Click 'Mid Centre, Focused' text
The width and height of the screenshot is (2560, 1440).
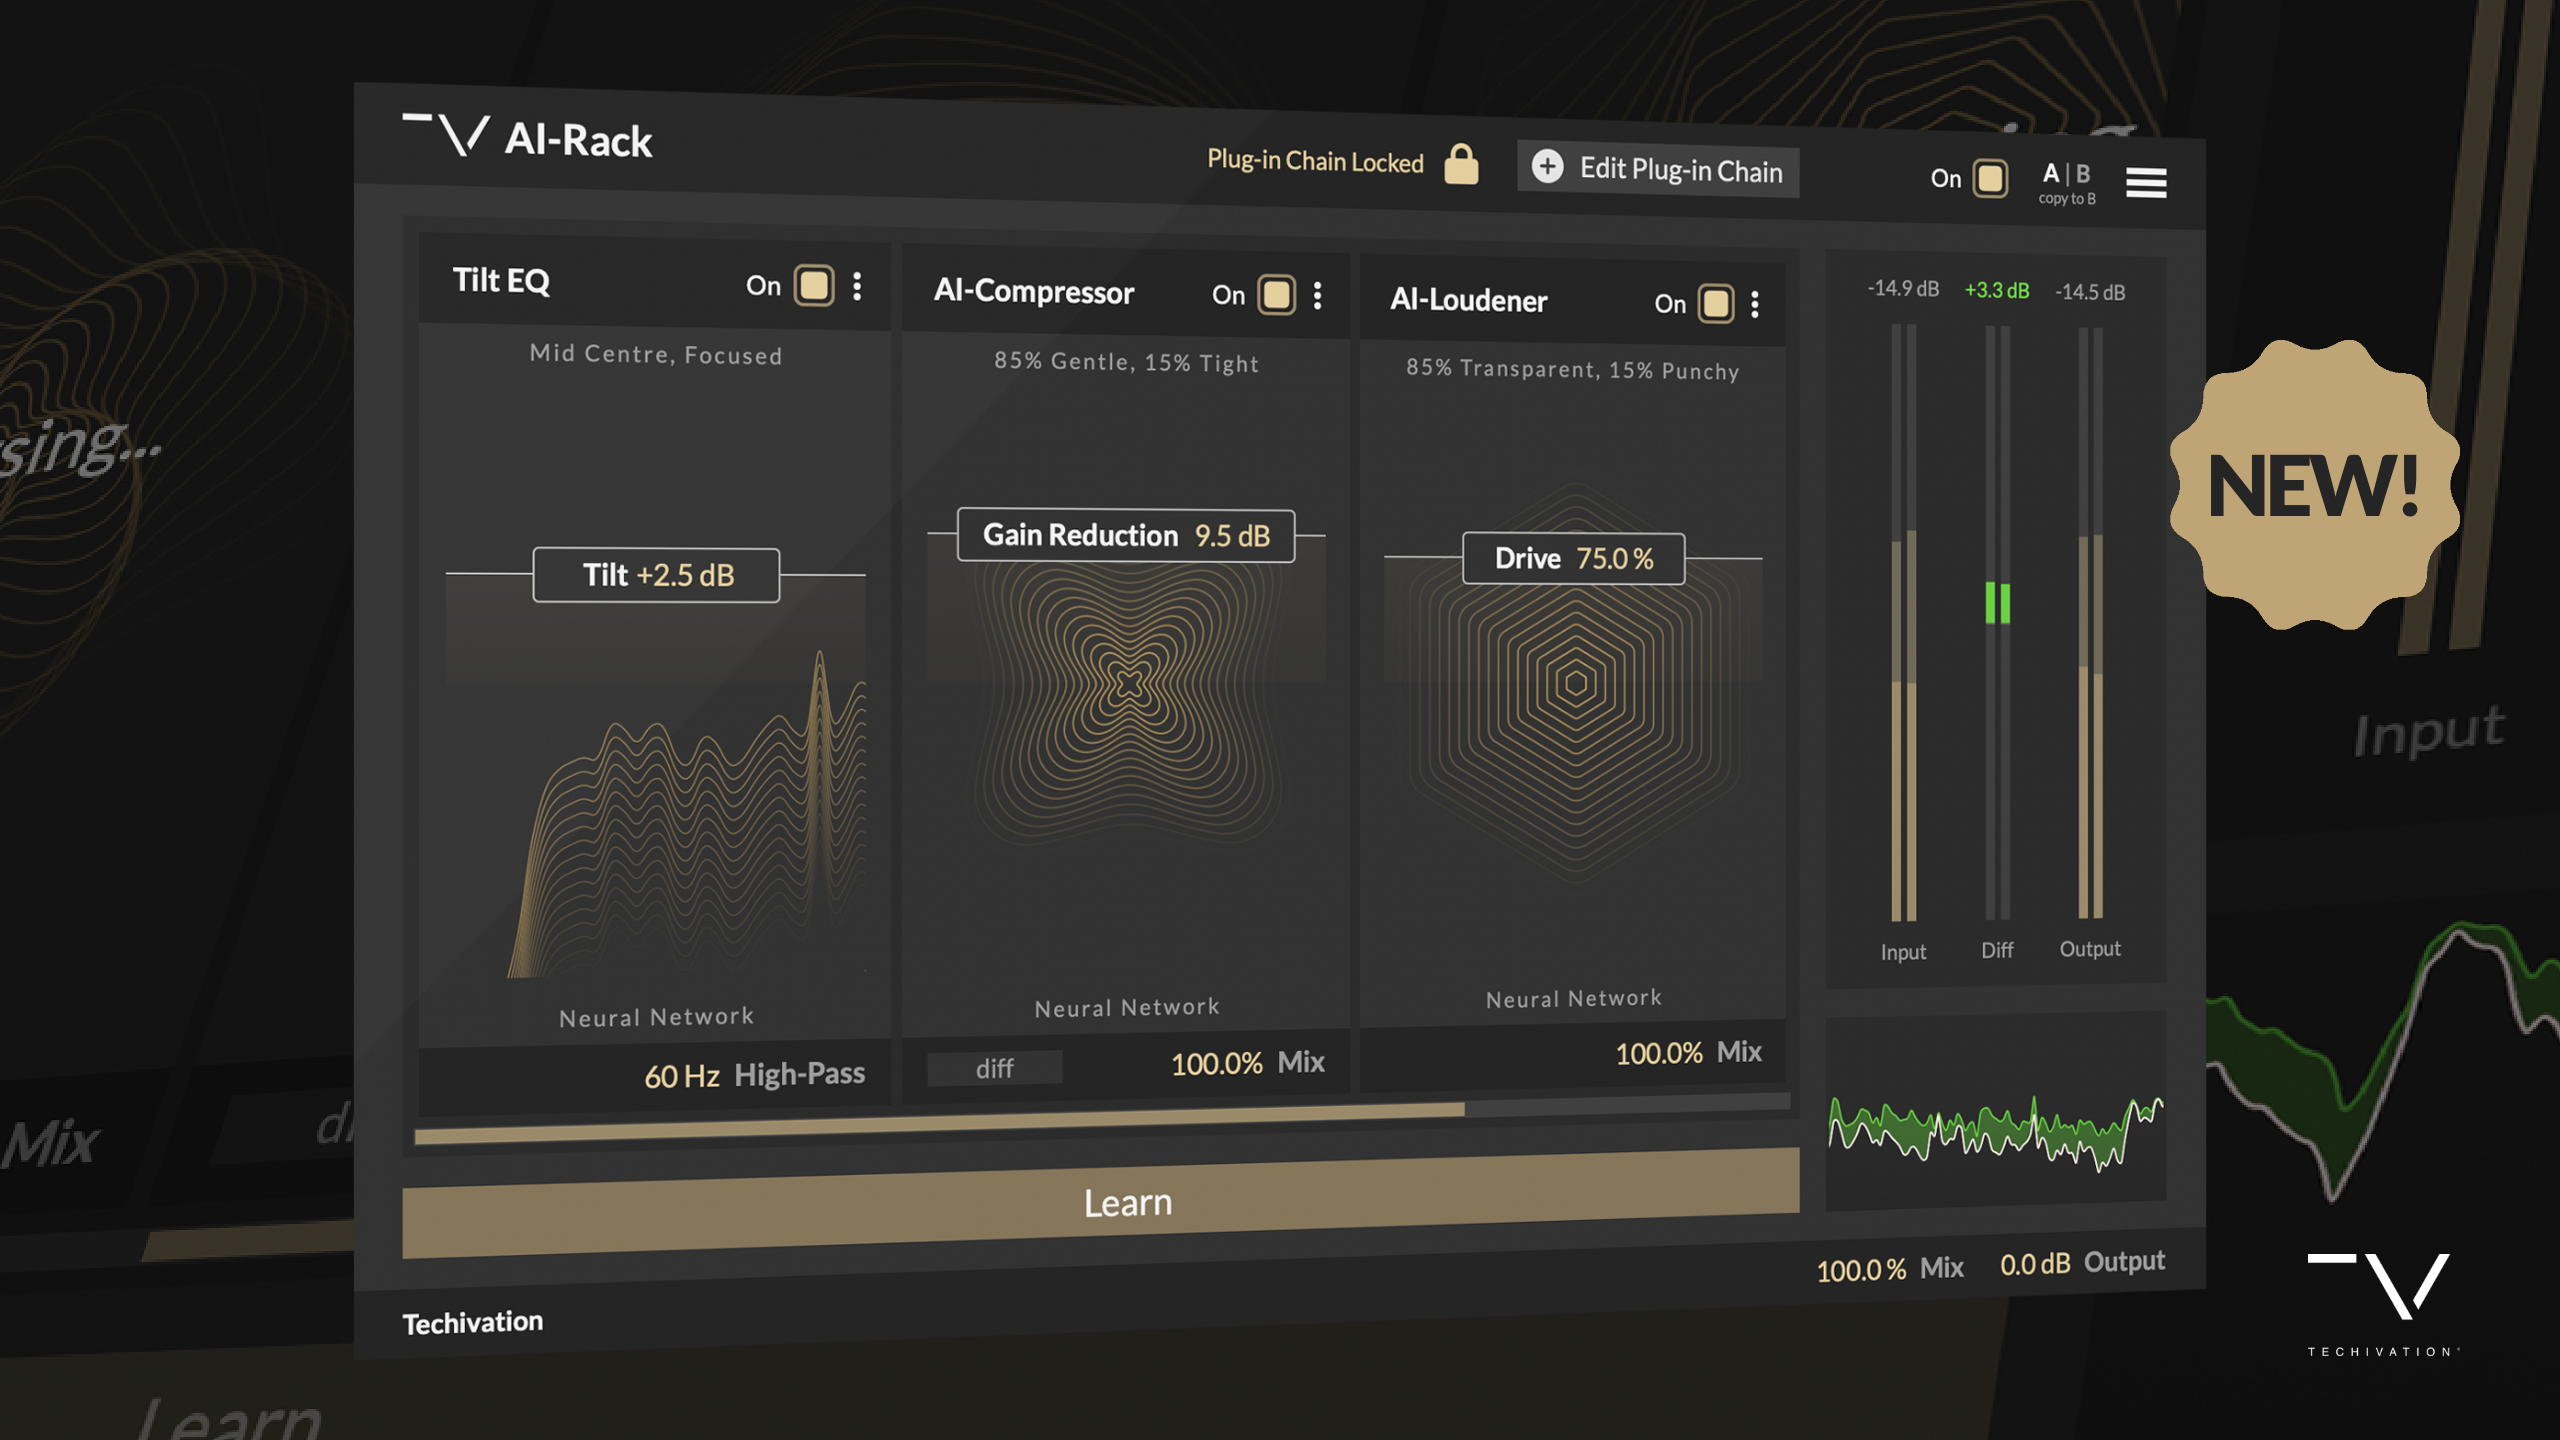(656, 354)
